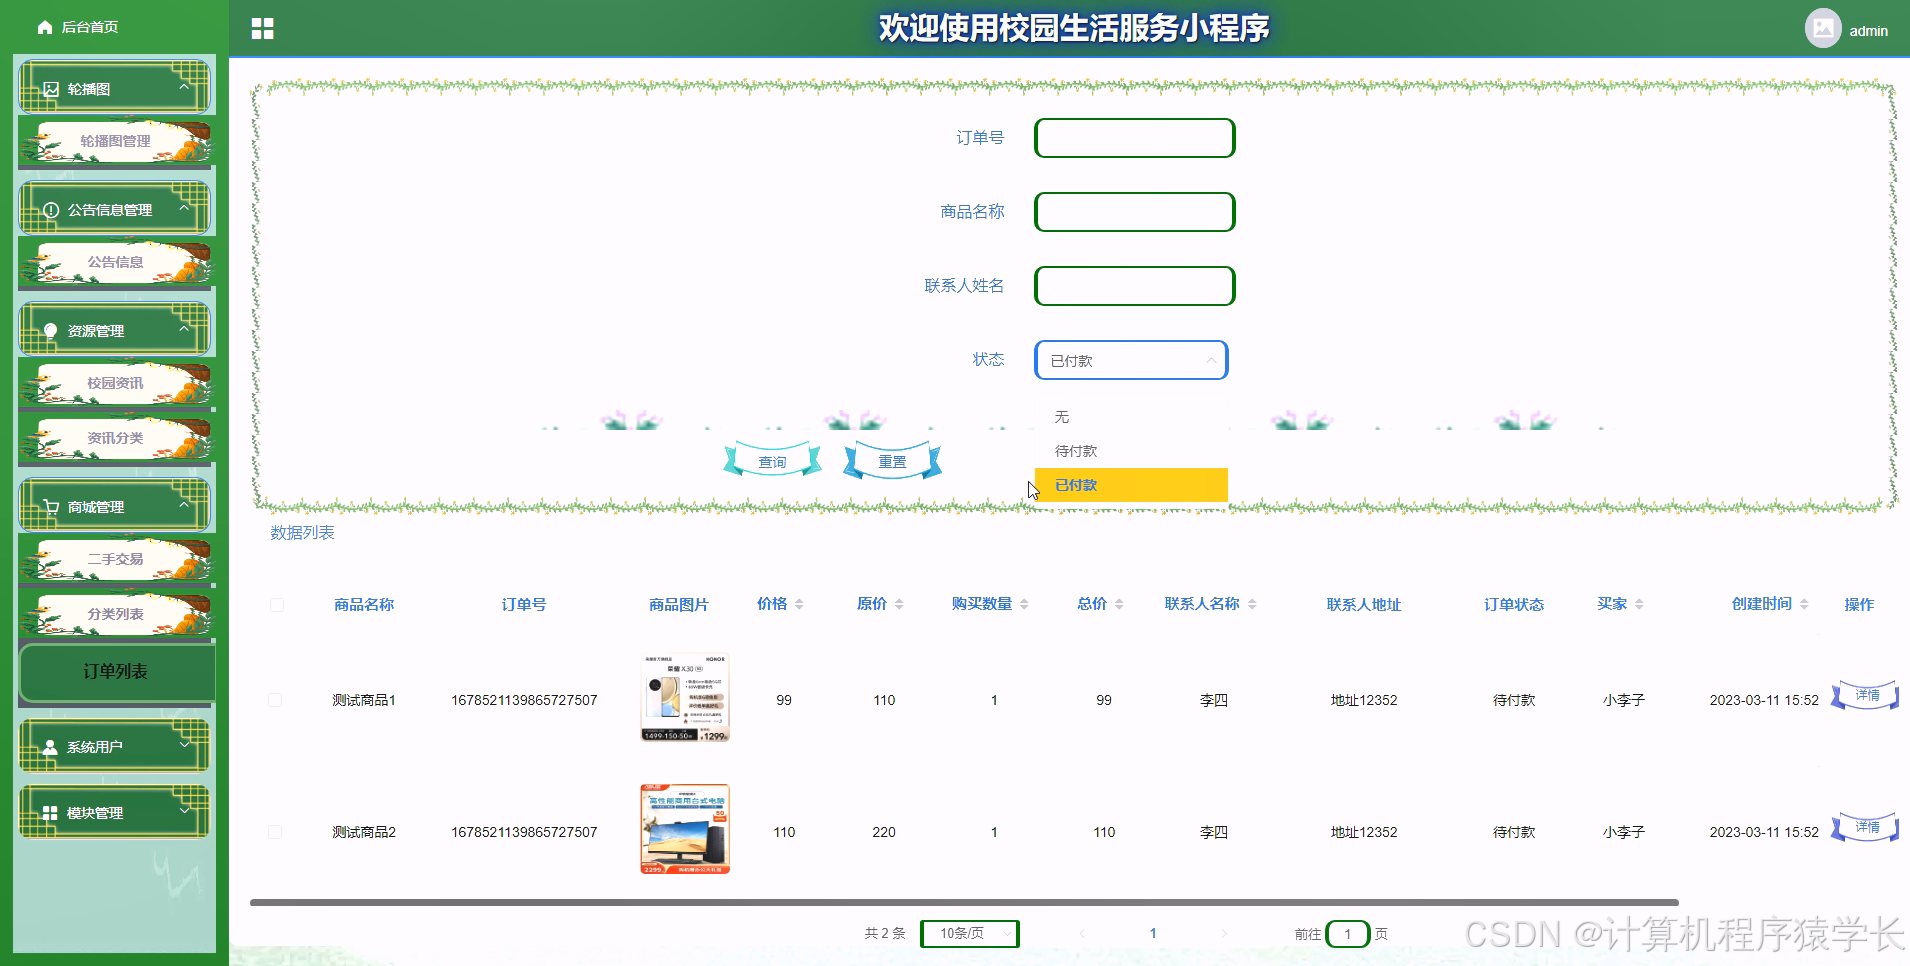
Task: Check the row for 测试商品1
Action: point(275,700)
